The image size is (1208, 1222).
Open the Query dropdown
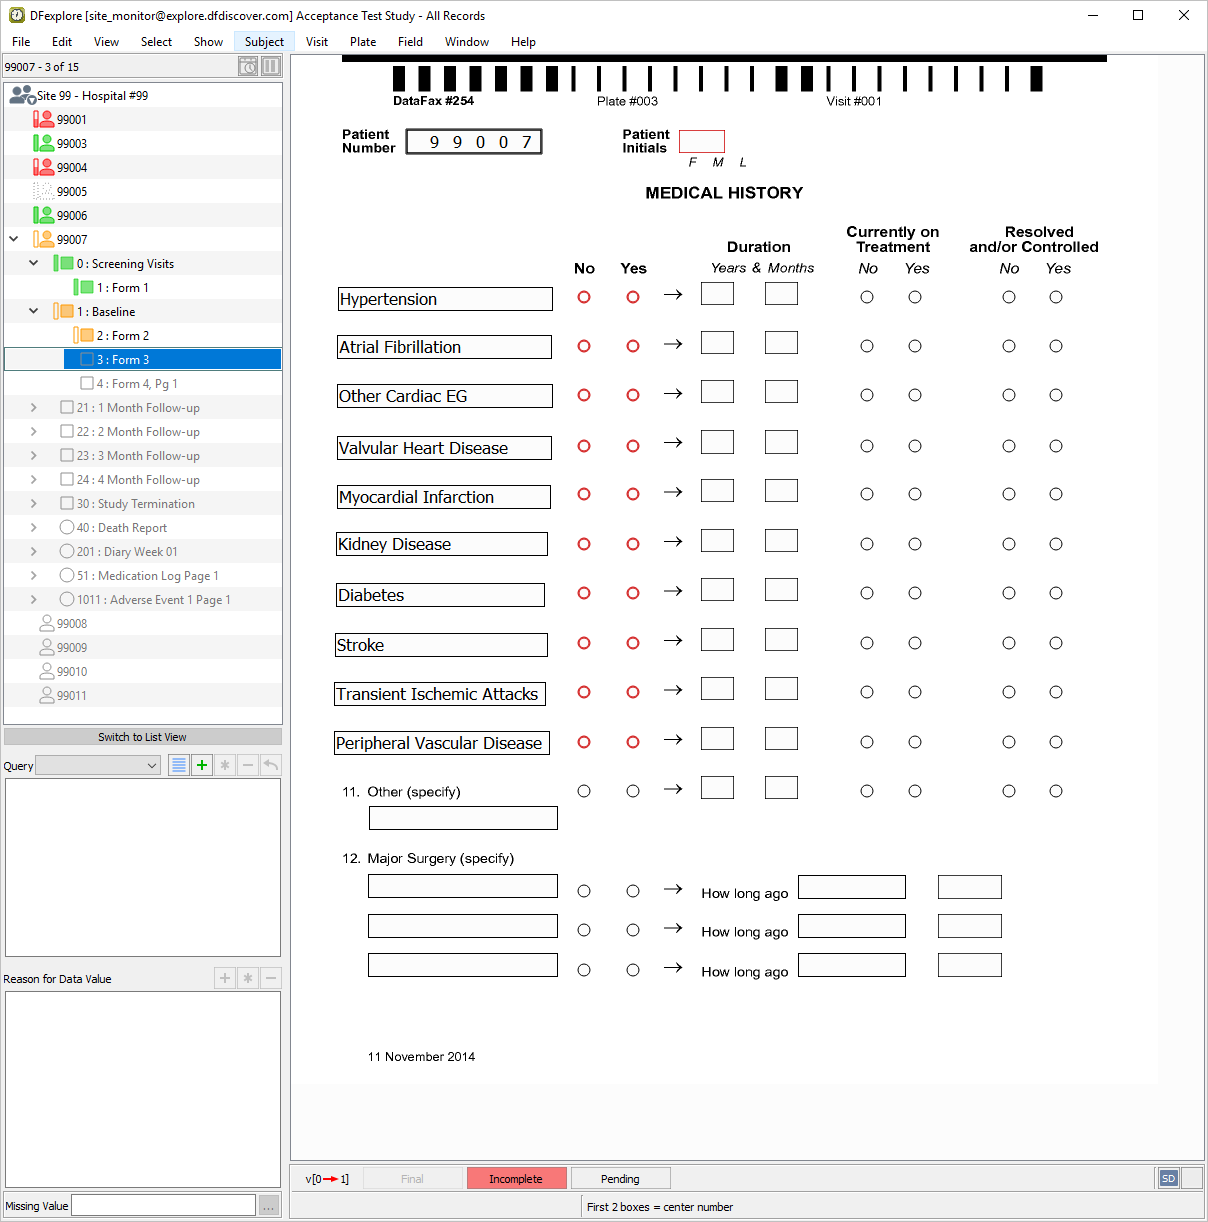(98, 766)
